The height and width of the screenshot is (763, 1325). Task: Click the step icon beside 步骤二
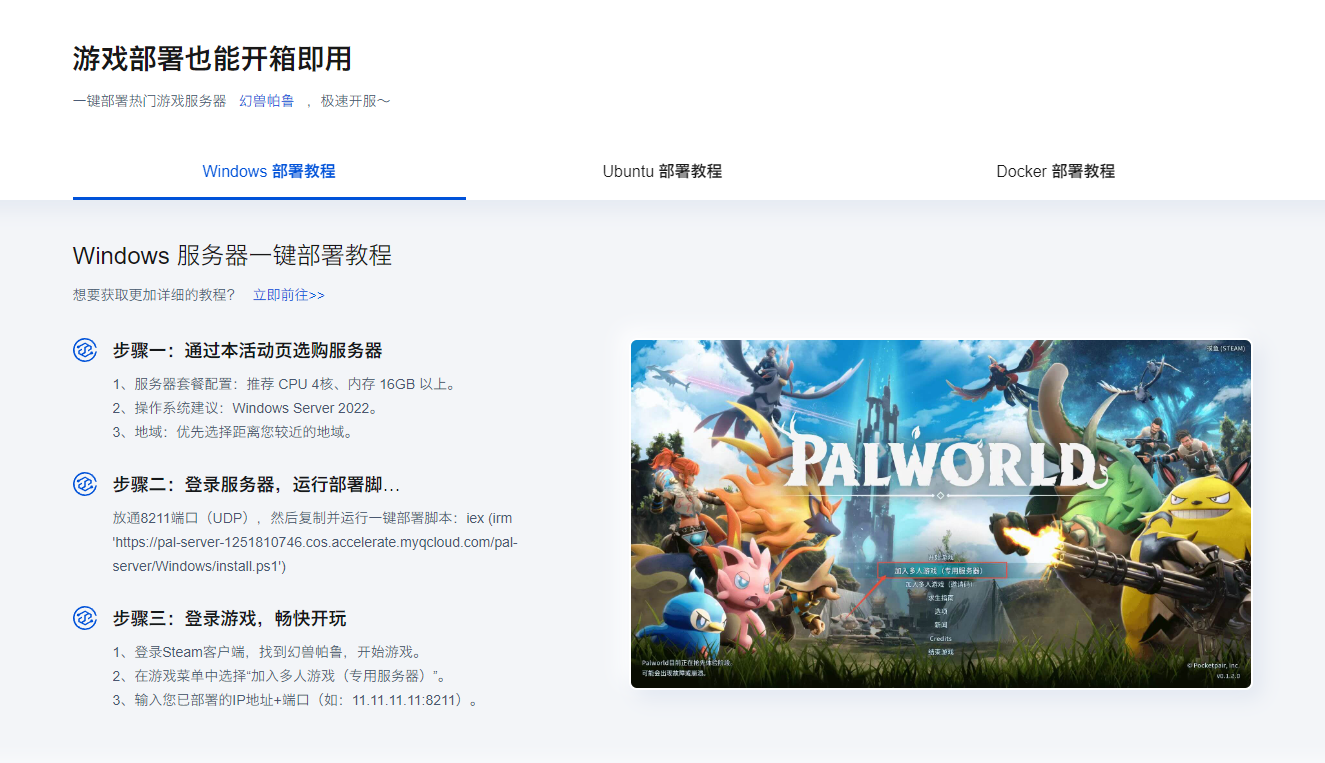point(85,484)
